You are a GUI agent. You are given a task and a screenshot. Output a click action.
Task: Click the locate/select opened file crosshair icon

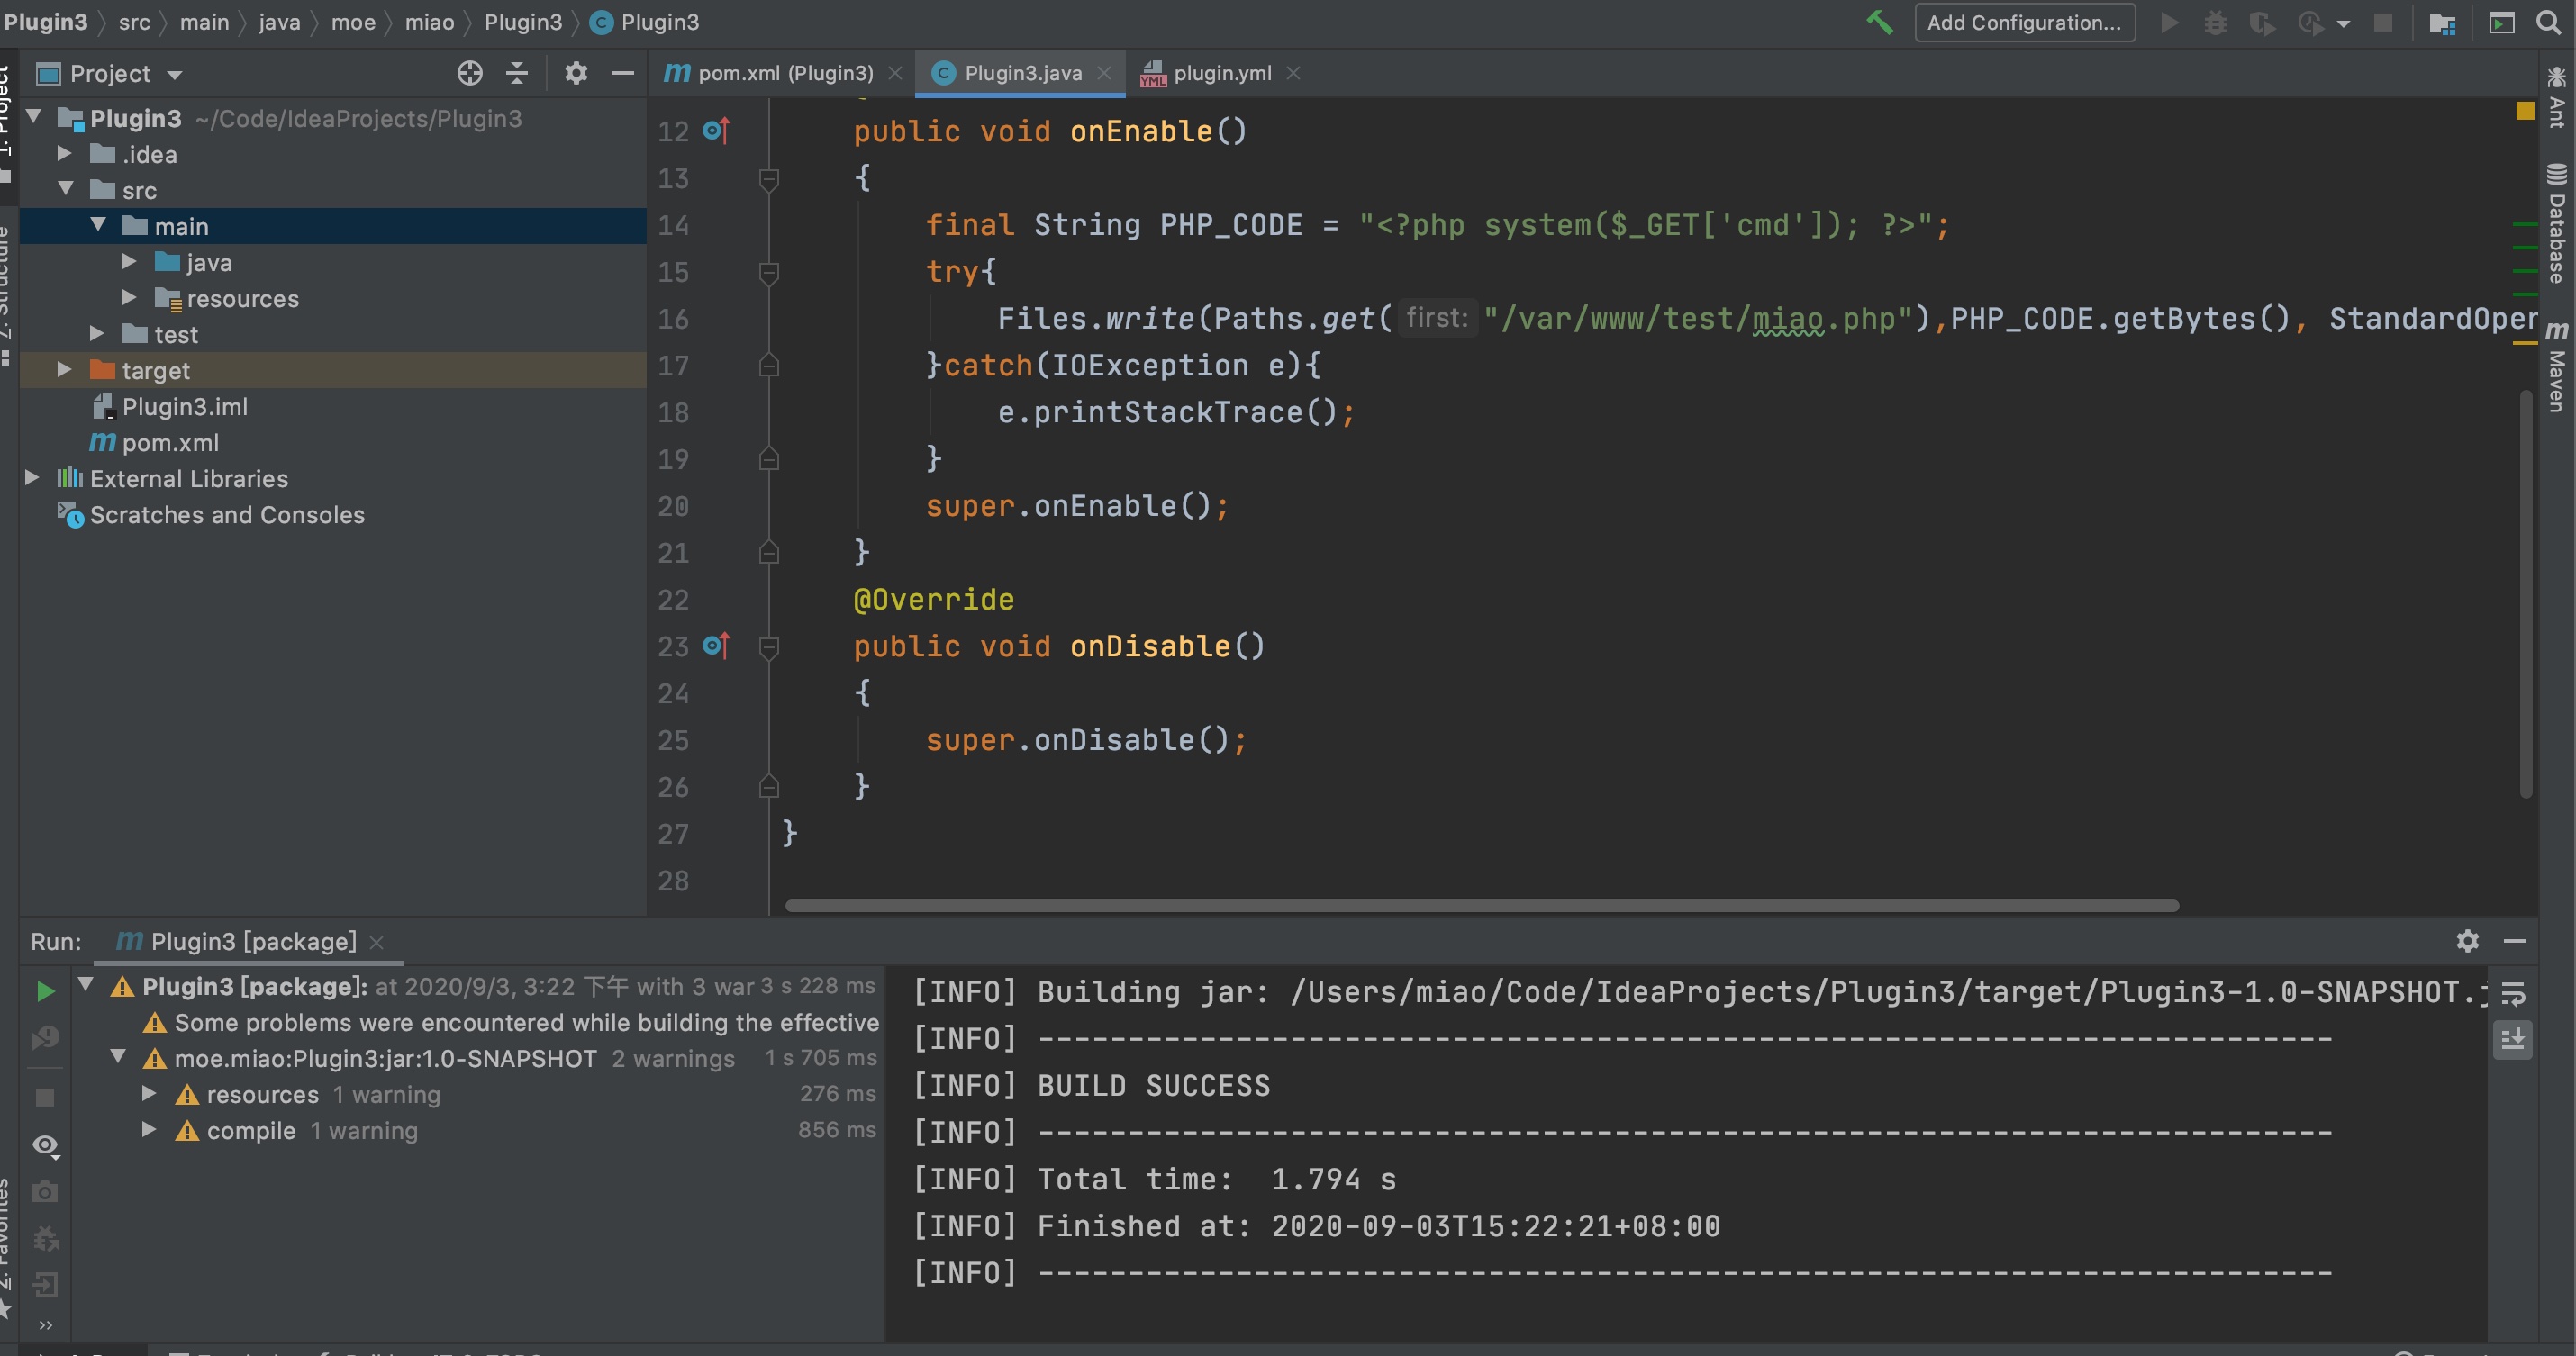(469, 73)
